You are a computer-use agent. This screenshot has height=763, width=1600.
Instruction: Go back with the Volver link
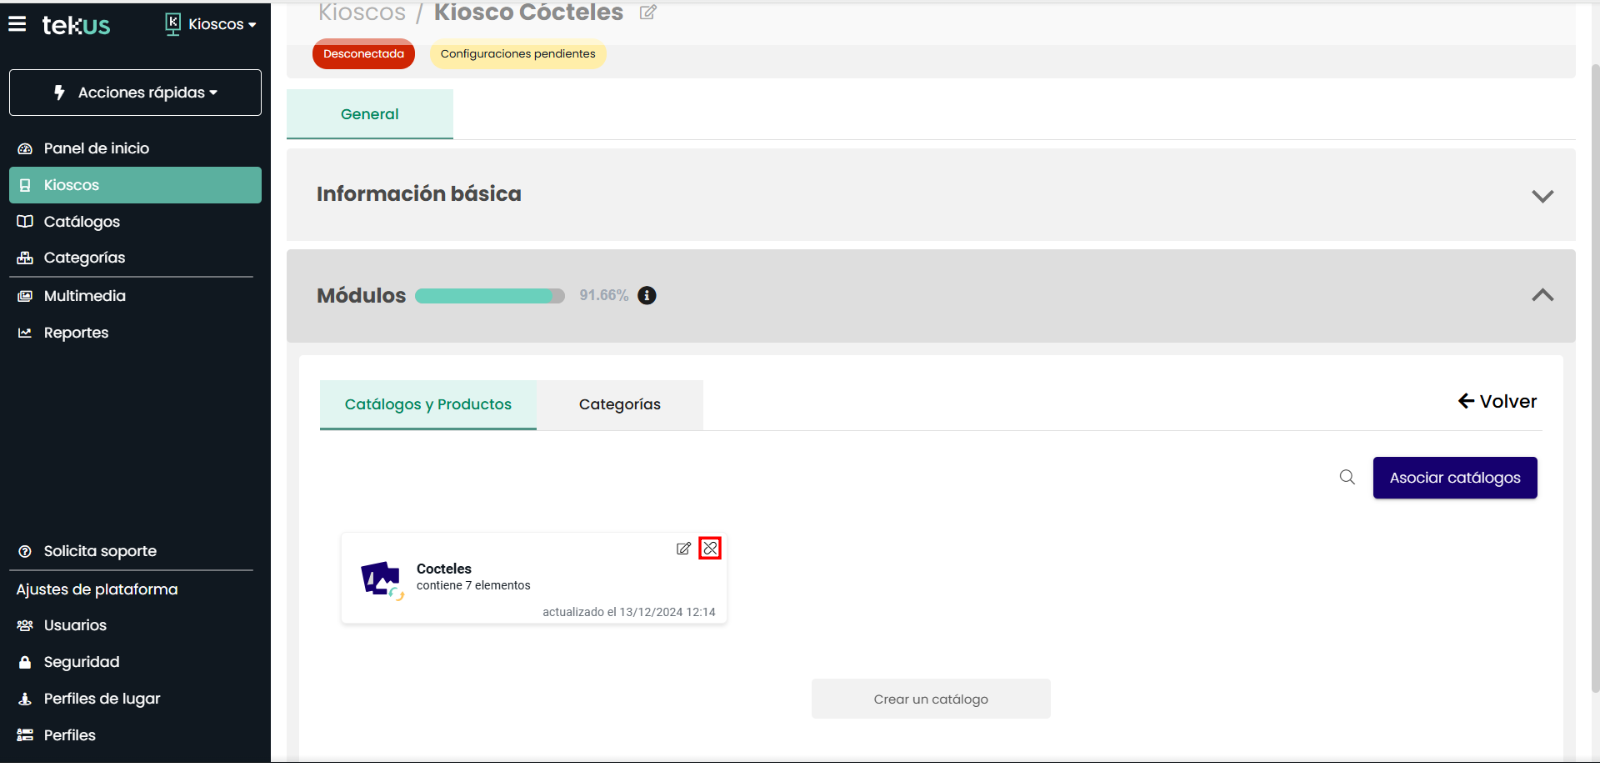[x=1497, y=401]
